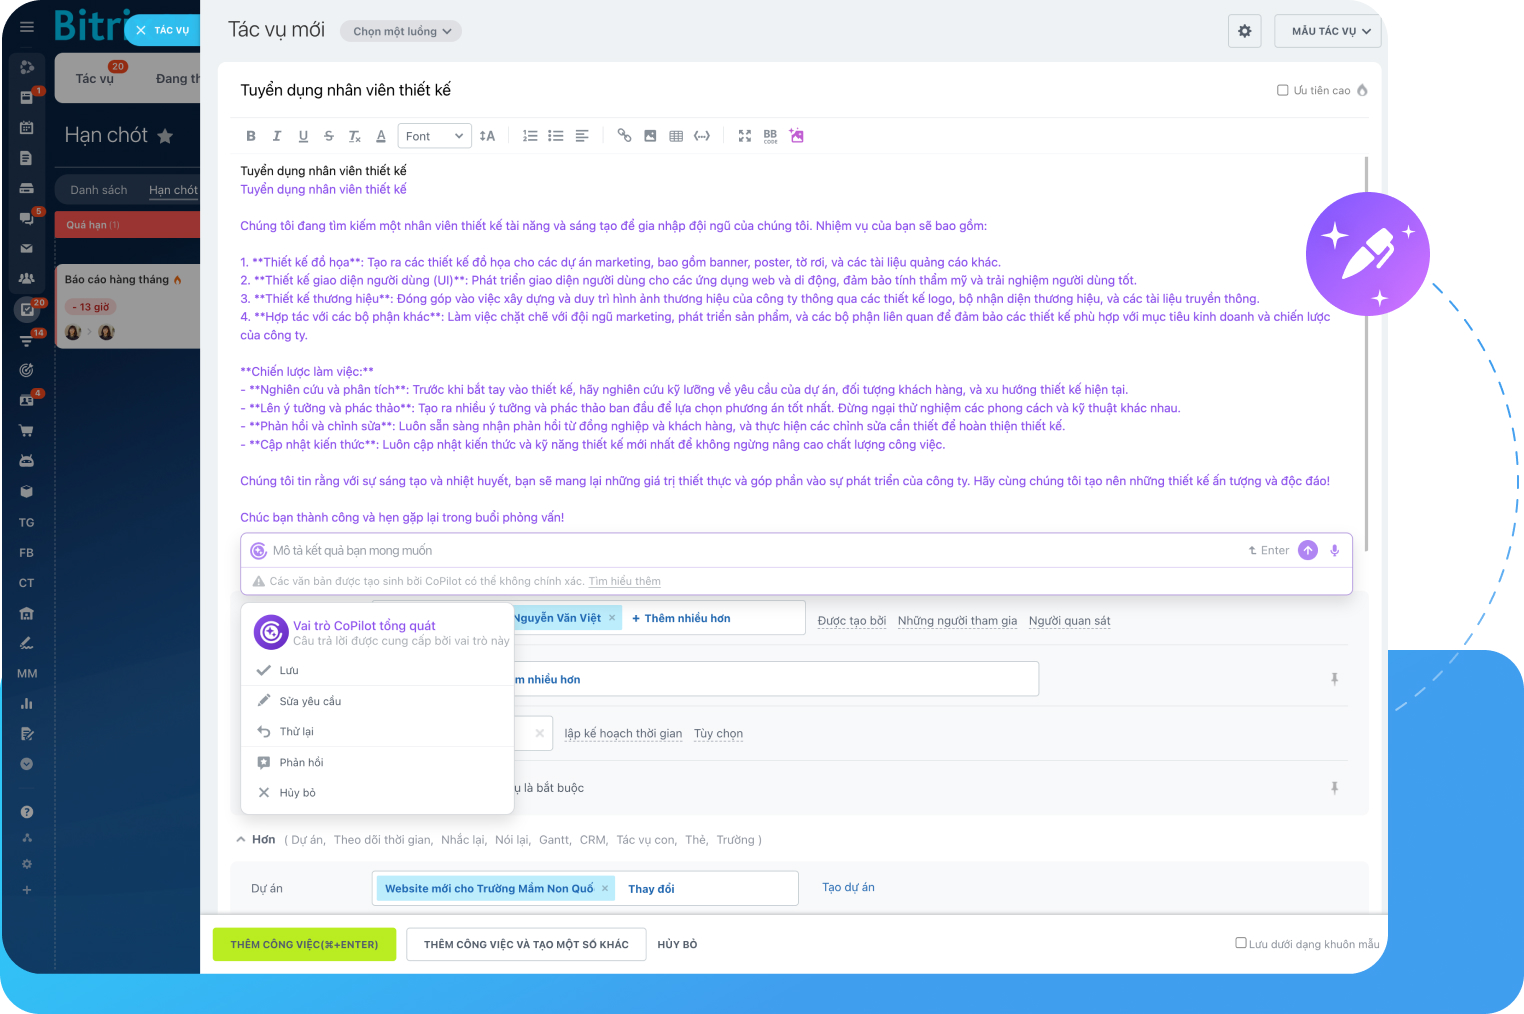
Task: Choose Thử lại in the CoPilot menu
Action: point(296,732)
